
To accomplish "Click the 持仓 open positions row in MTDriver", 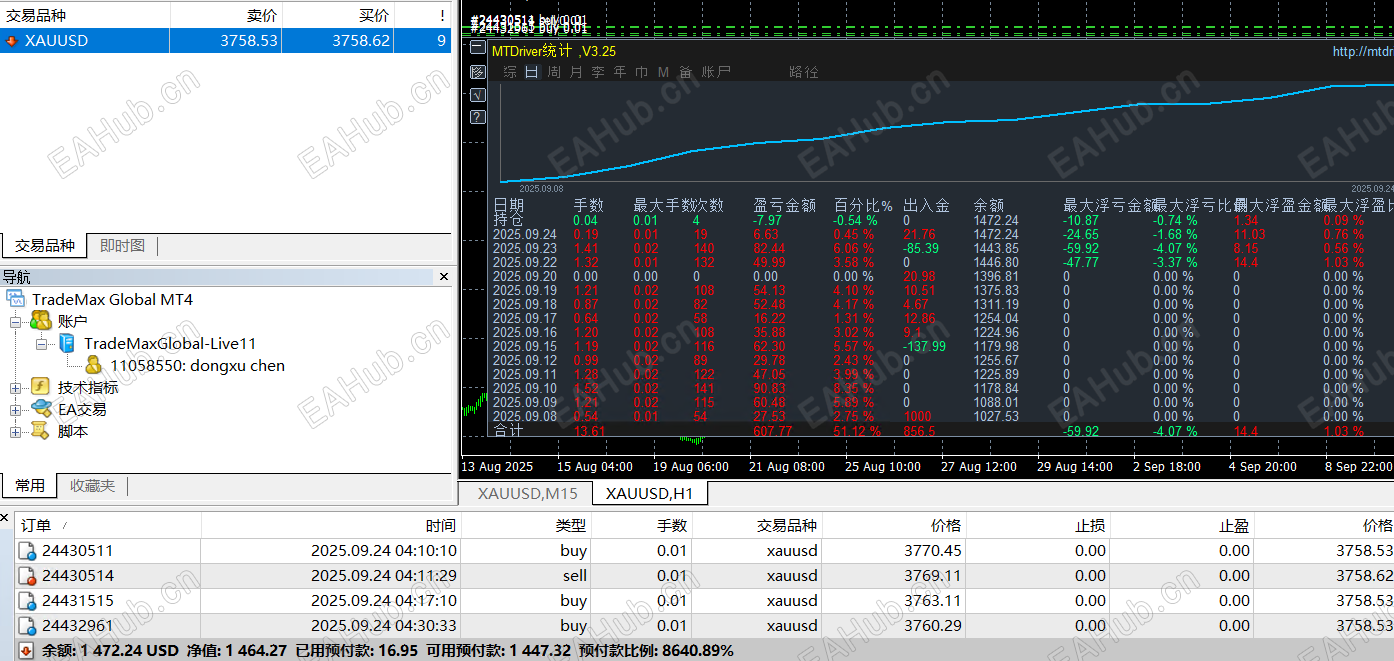I will tap(940, 221).
